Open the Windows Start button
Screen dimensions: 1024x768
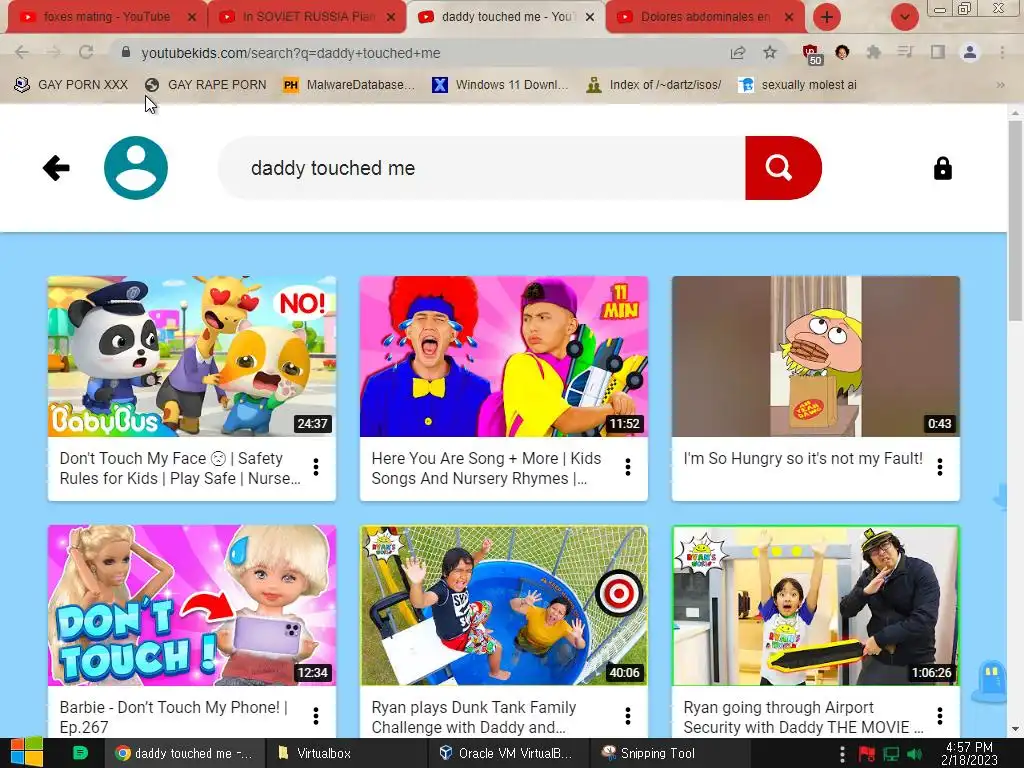point(26,753)
